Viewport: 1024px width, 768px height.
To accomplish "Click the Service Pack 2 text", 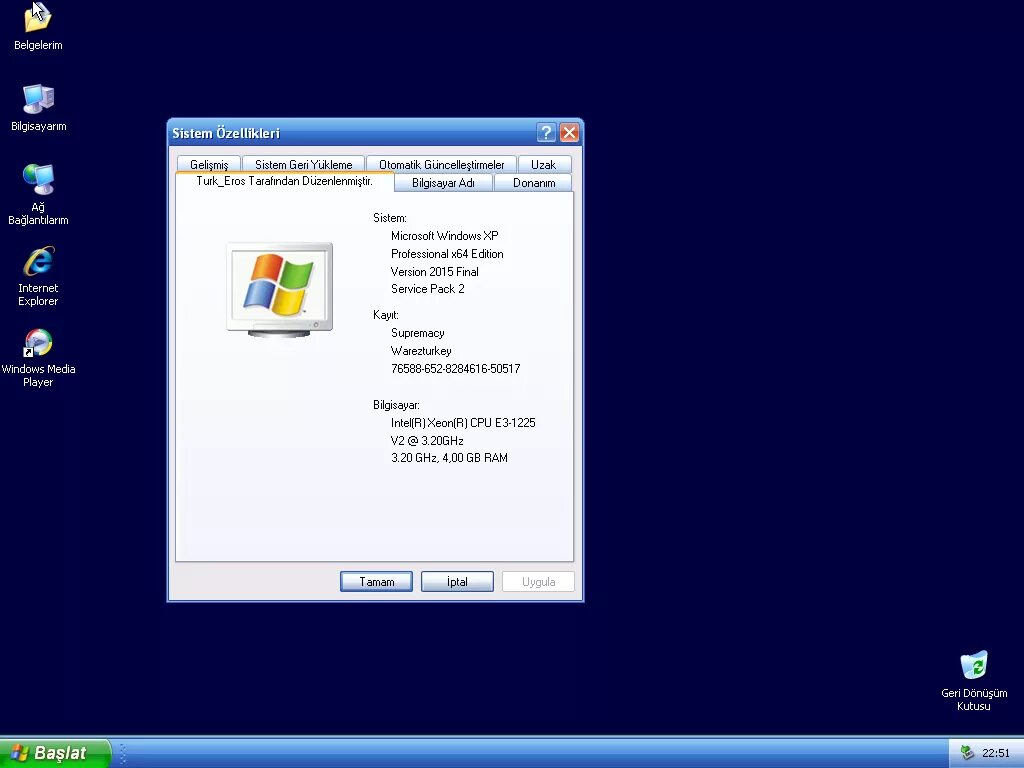I will click(428, 289).
